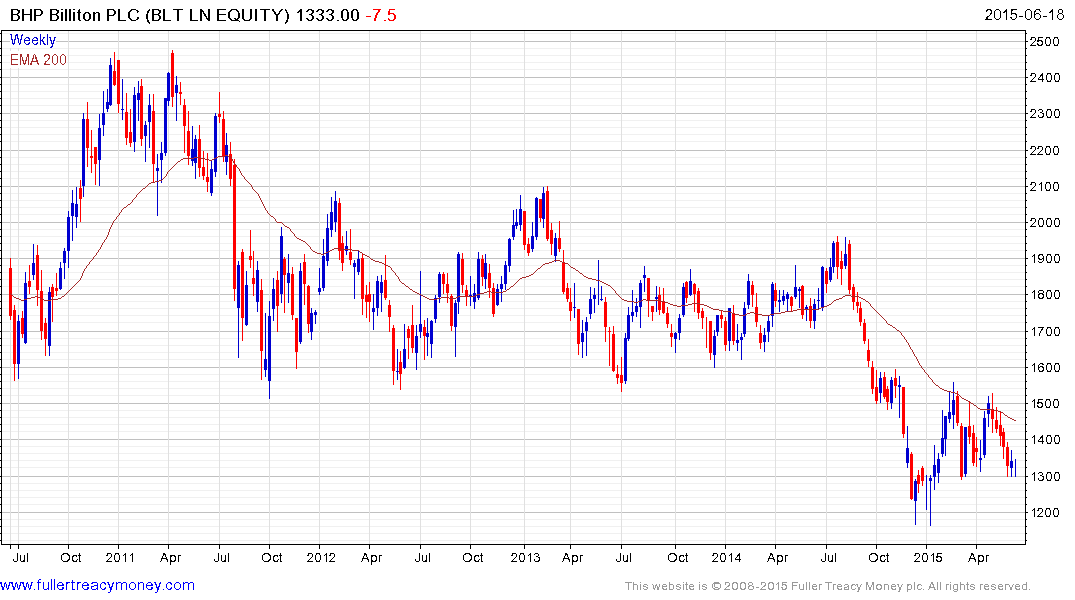Click the 1400 price axis label

coord(1045,440)
